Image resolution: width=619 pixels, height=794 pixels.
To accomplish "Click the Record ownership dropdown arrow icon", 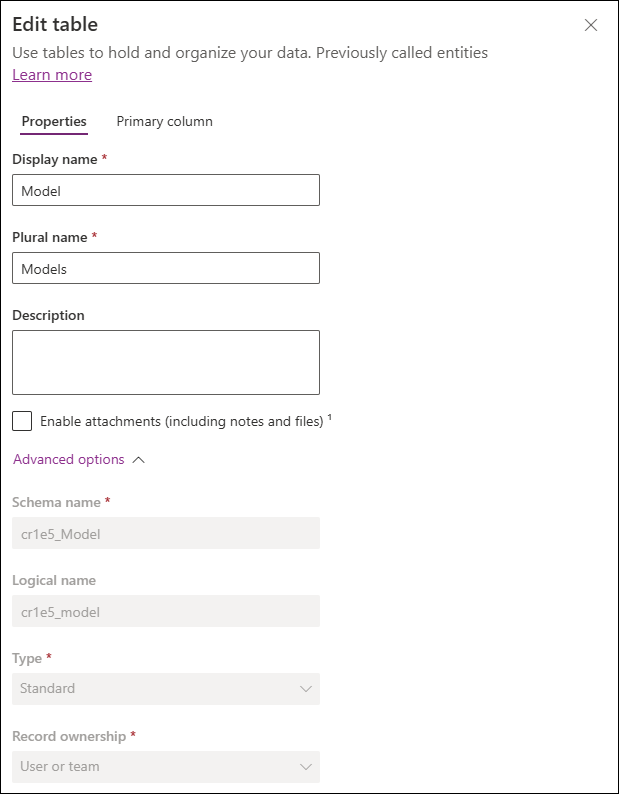I will tap(305, 767).
